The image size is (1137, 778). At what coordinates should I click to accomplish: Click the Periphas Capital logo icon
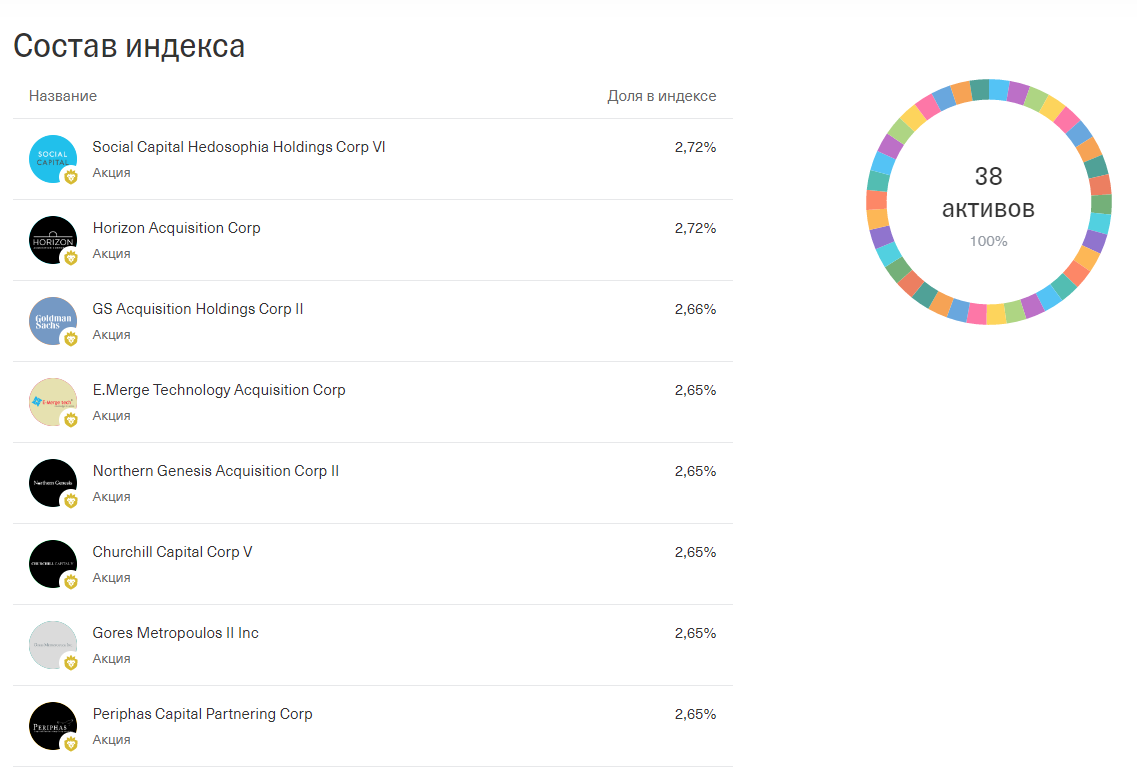point(53,726)
